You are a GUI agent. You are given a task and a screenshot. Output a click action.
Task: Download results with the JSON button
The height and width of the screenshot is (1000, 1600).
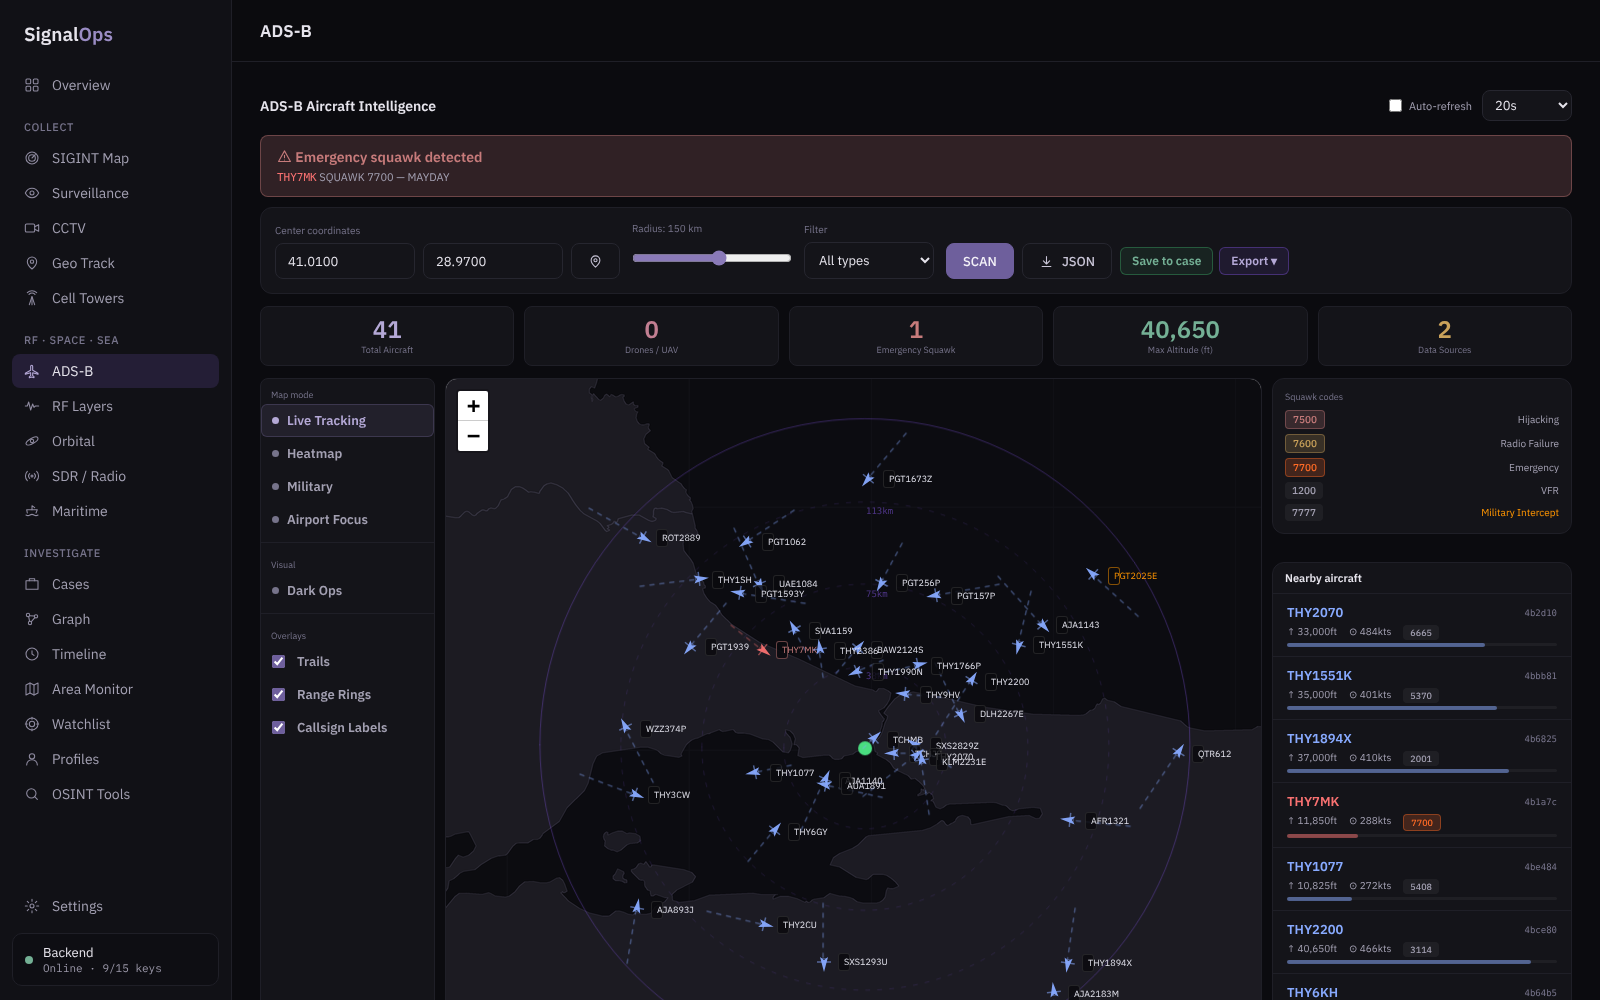[x=1067, y=261]
